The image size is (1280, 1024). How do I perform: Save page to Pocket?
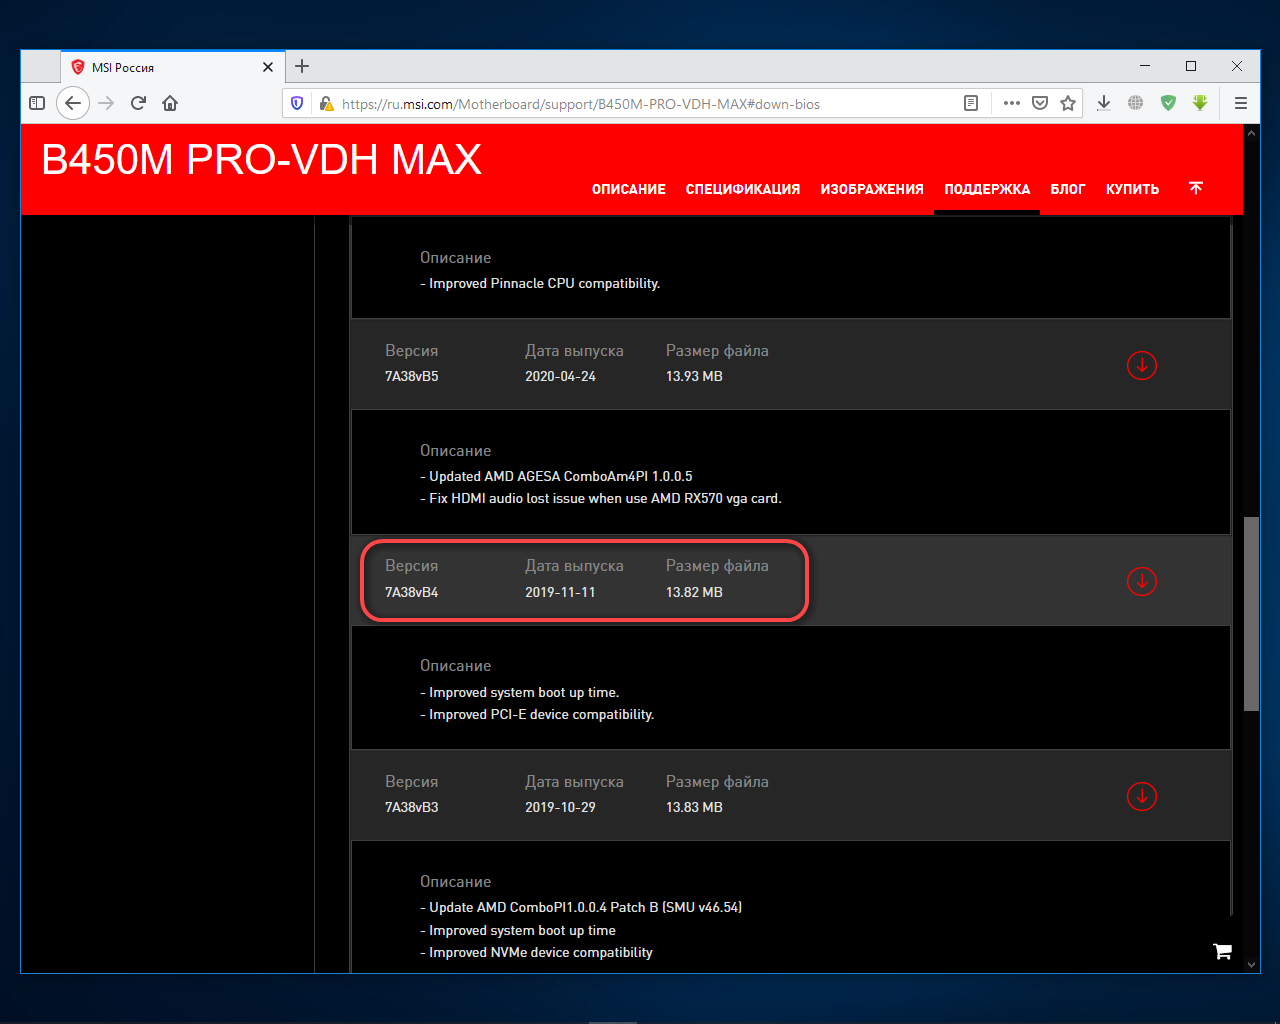click(x=1040, y=103)
